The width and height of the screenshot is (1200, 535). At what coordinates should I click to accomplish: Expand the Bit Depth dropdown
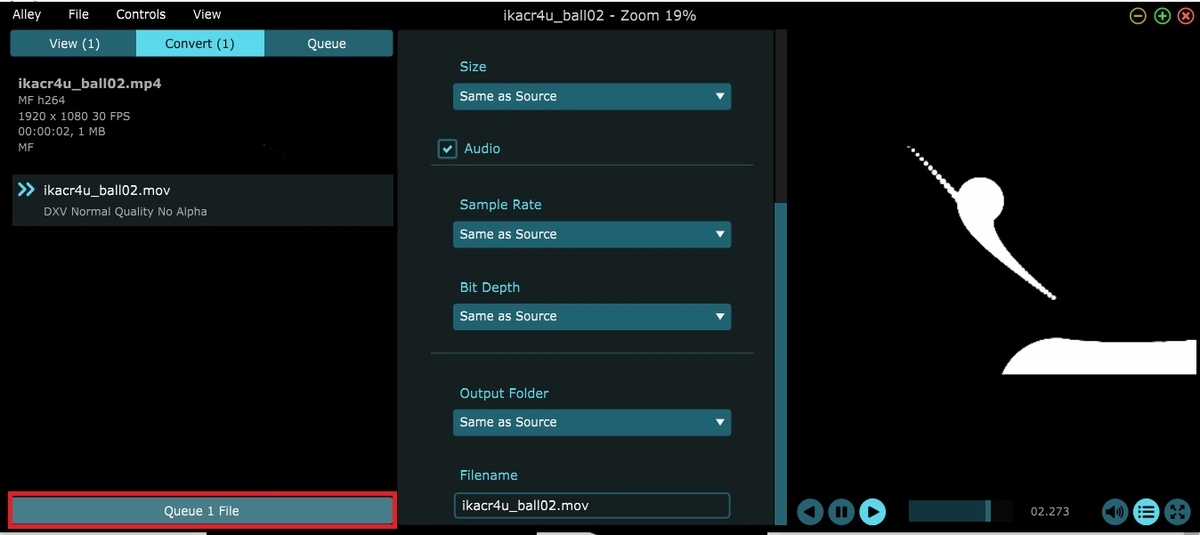pos(592,316)
